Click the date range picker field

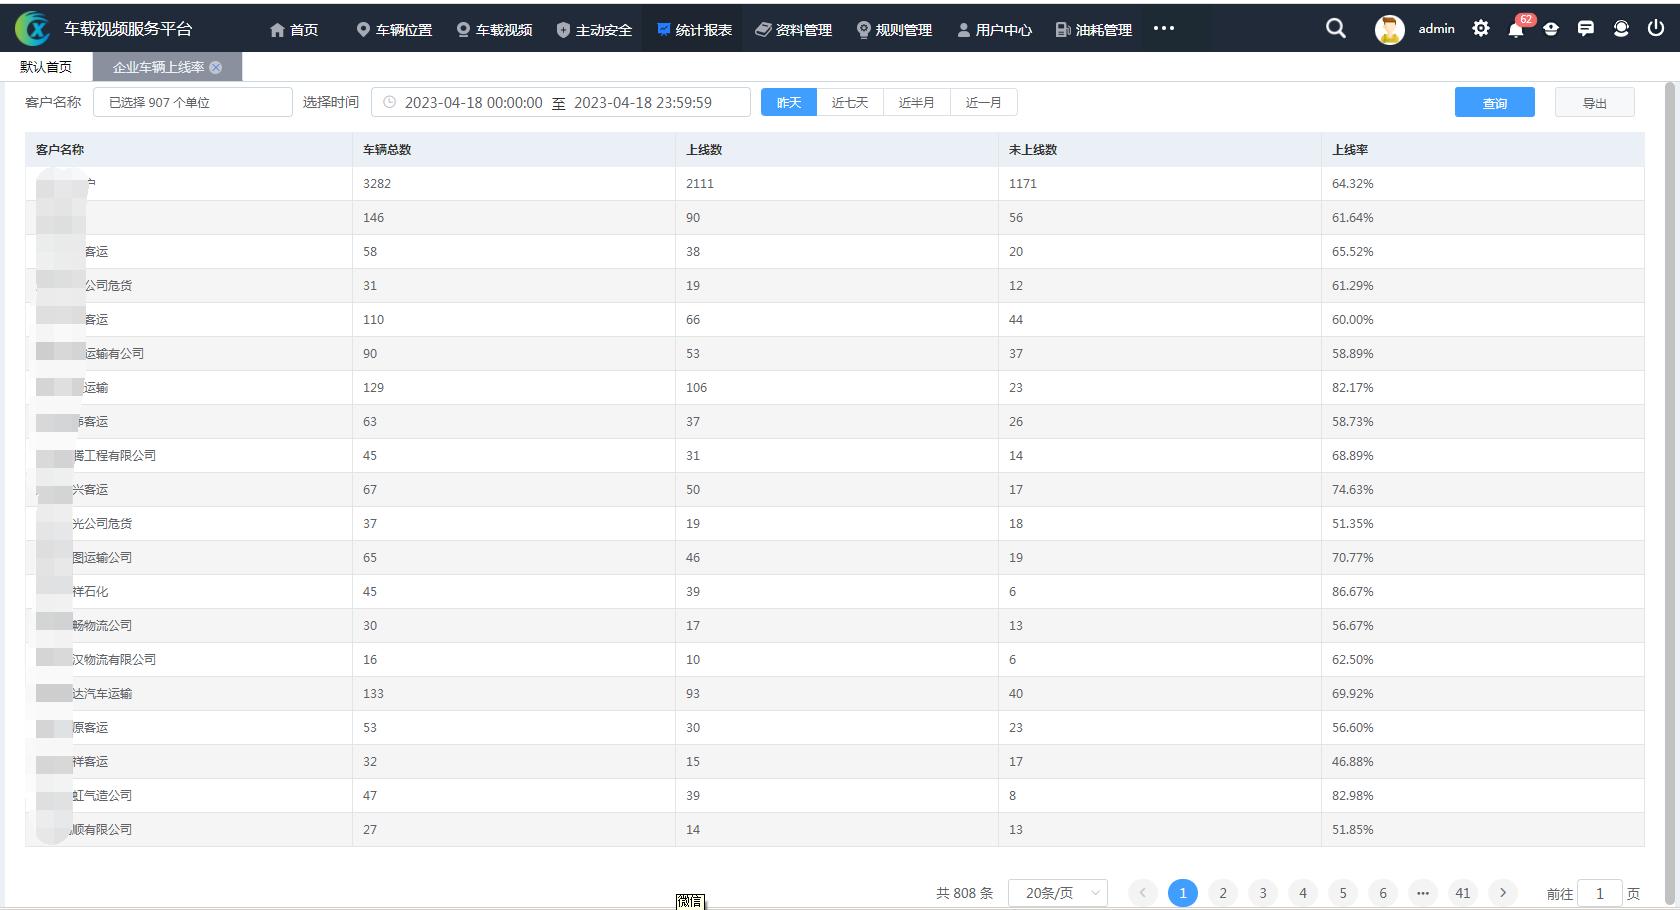560,102
